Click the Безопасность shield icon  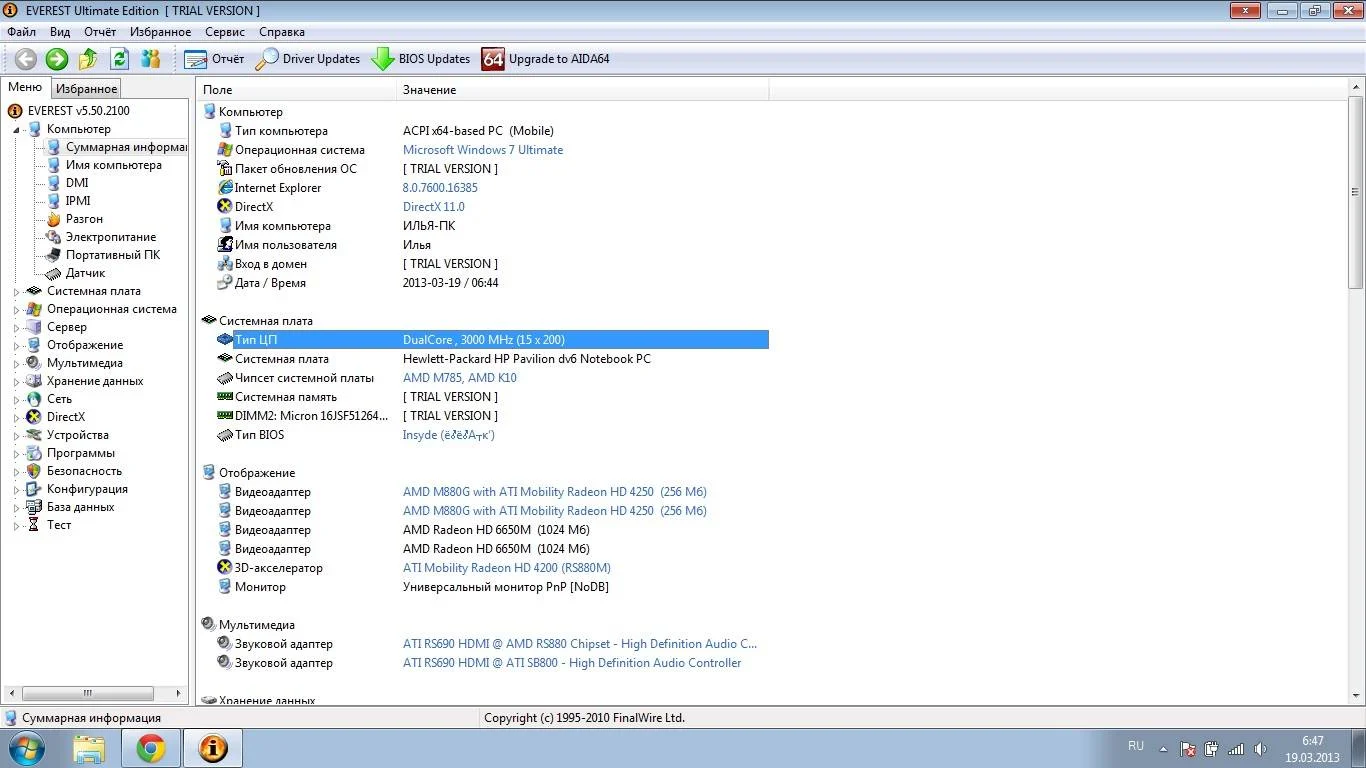point(34,471)
